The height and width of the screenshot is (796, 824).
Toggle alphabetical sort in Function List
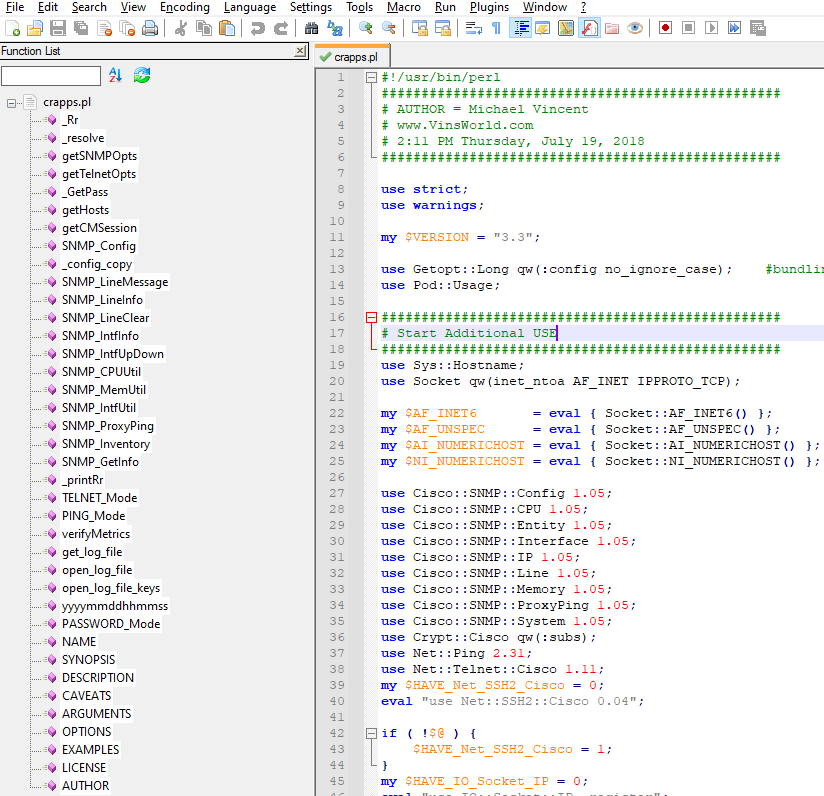(x=116, y=76)
